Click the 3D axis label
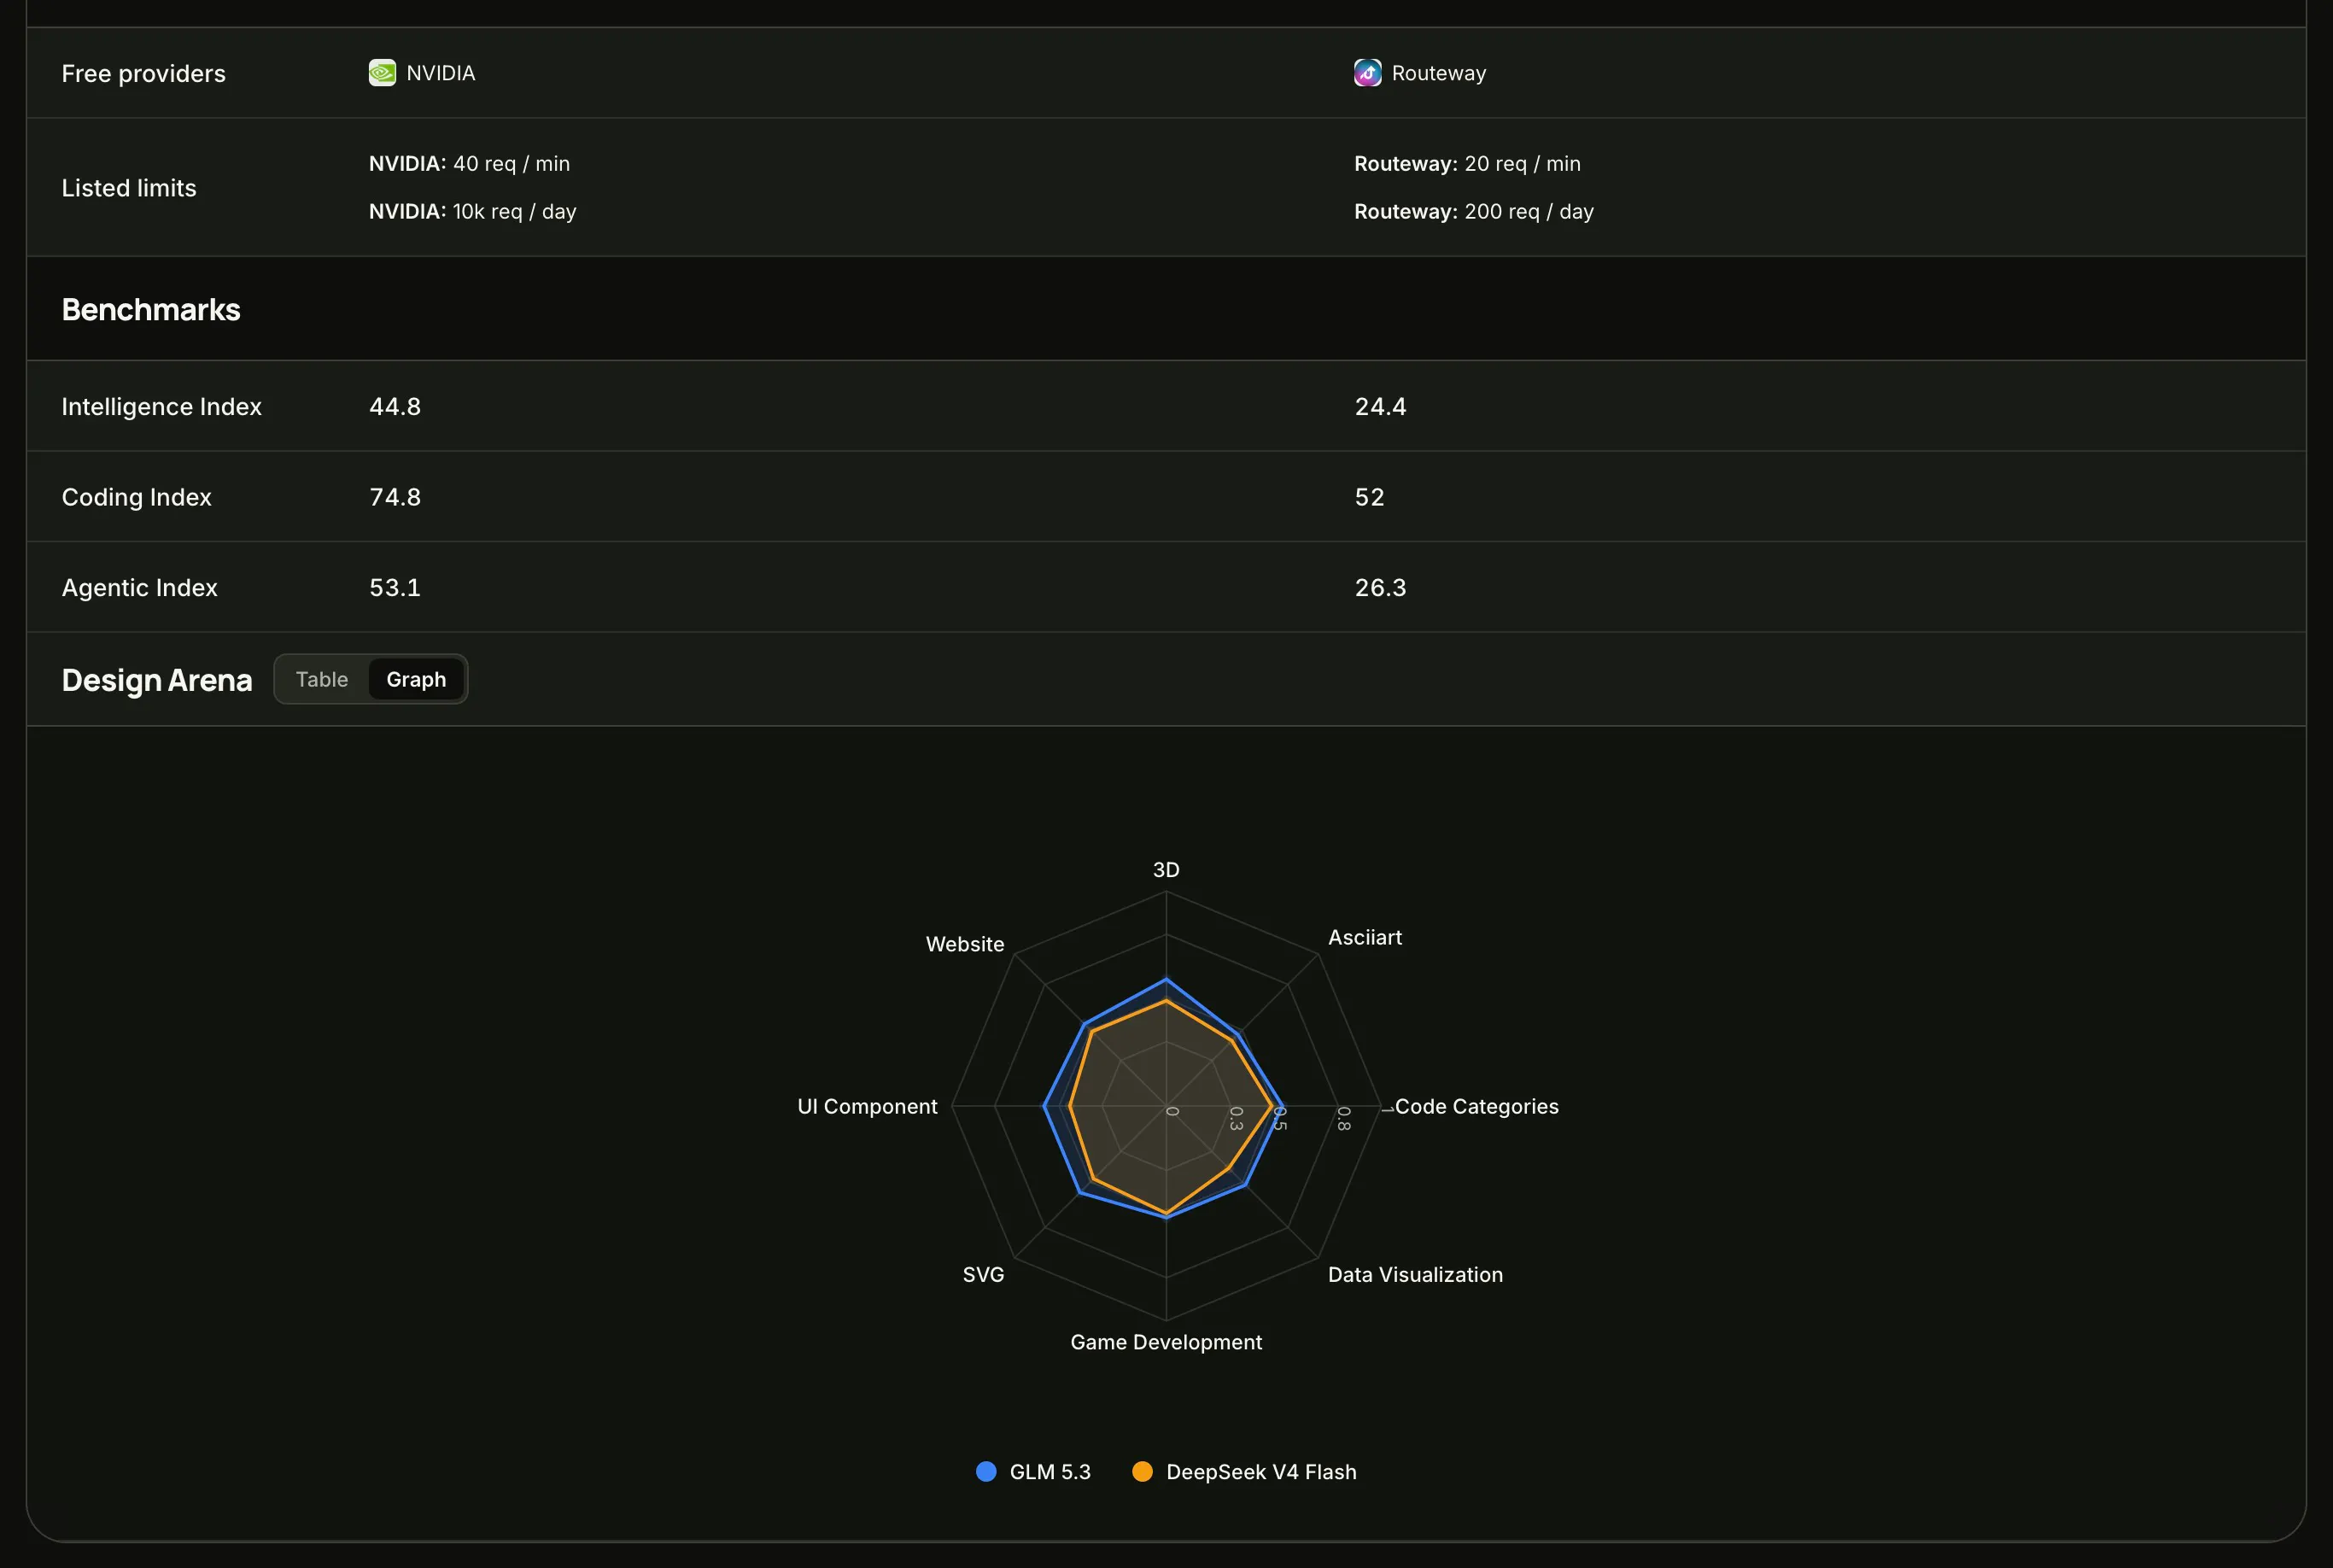The width and height of the screenshot is (2333, 1568). 1166,870
